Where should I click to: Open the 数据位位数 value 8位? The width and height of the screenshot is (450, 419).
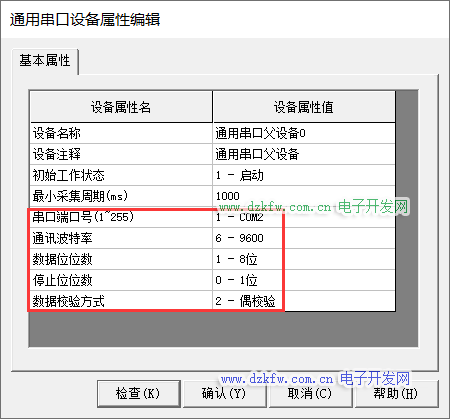(x=304, y=259)
